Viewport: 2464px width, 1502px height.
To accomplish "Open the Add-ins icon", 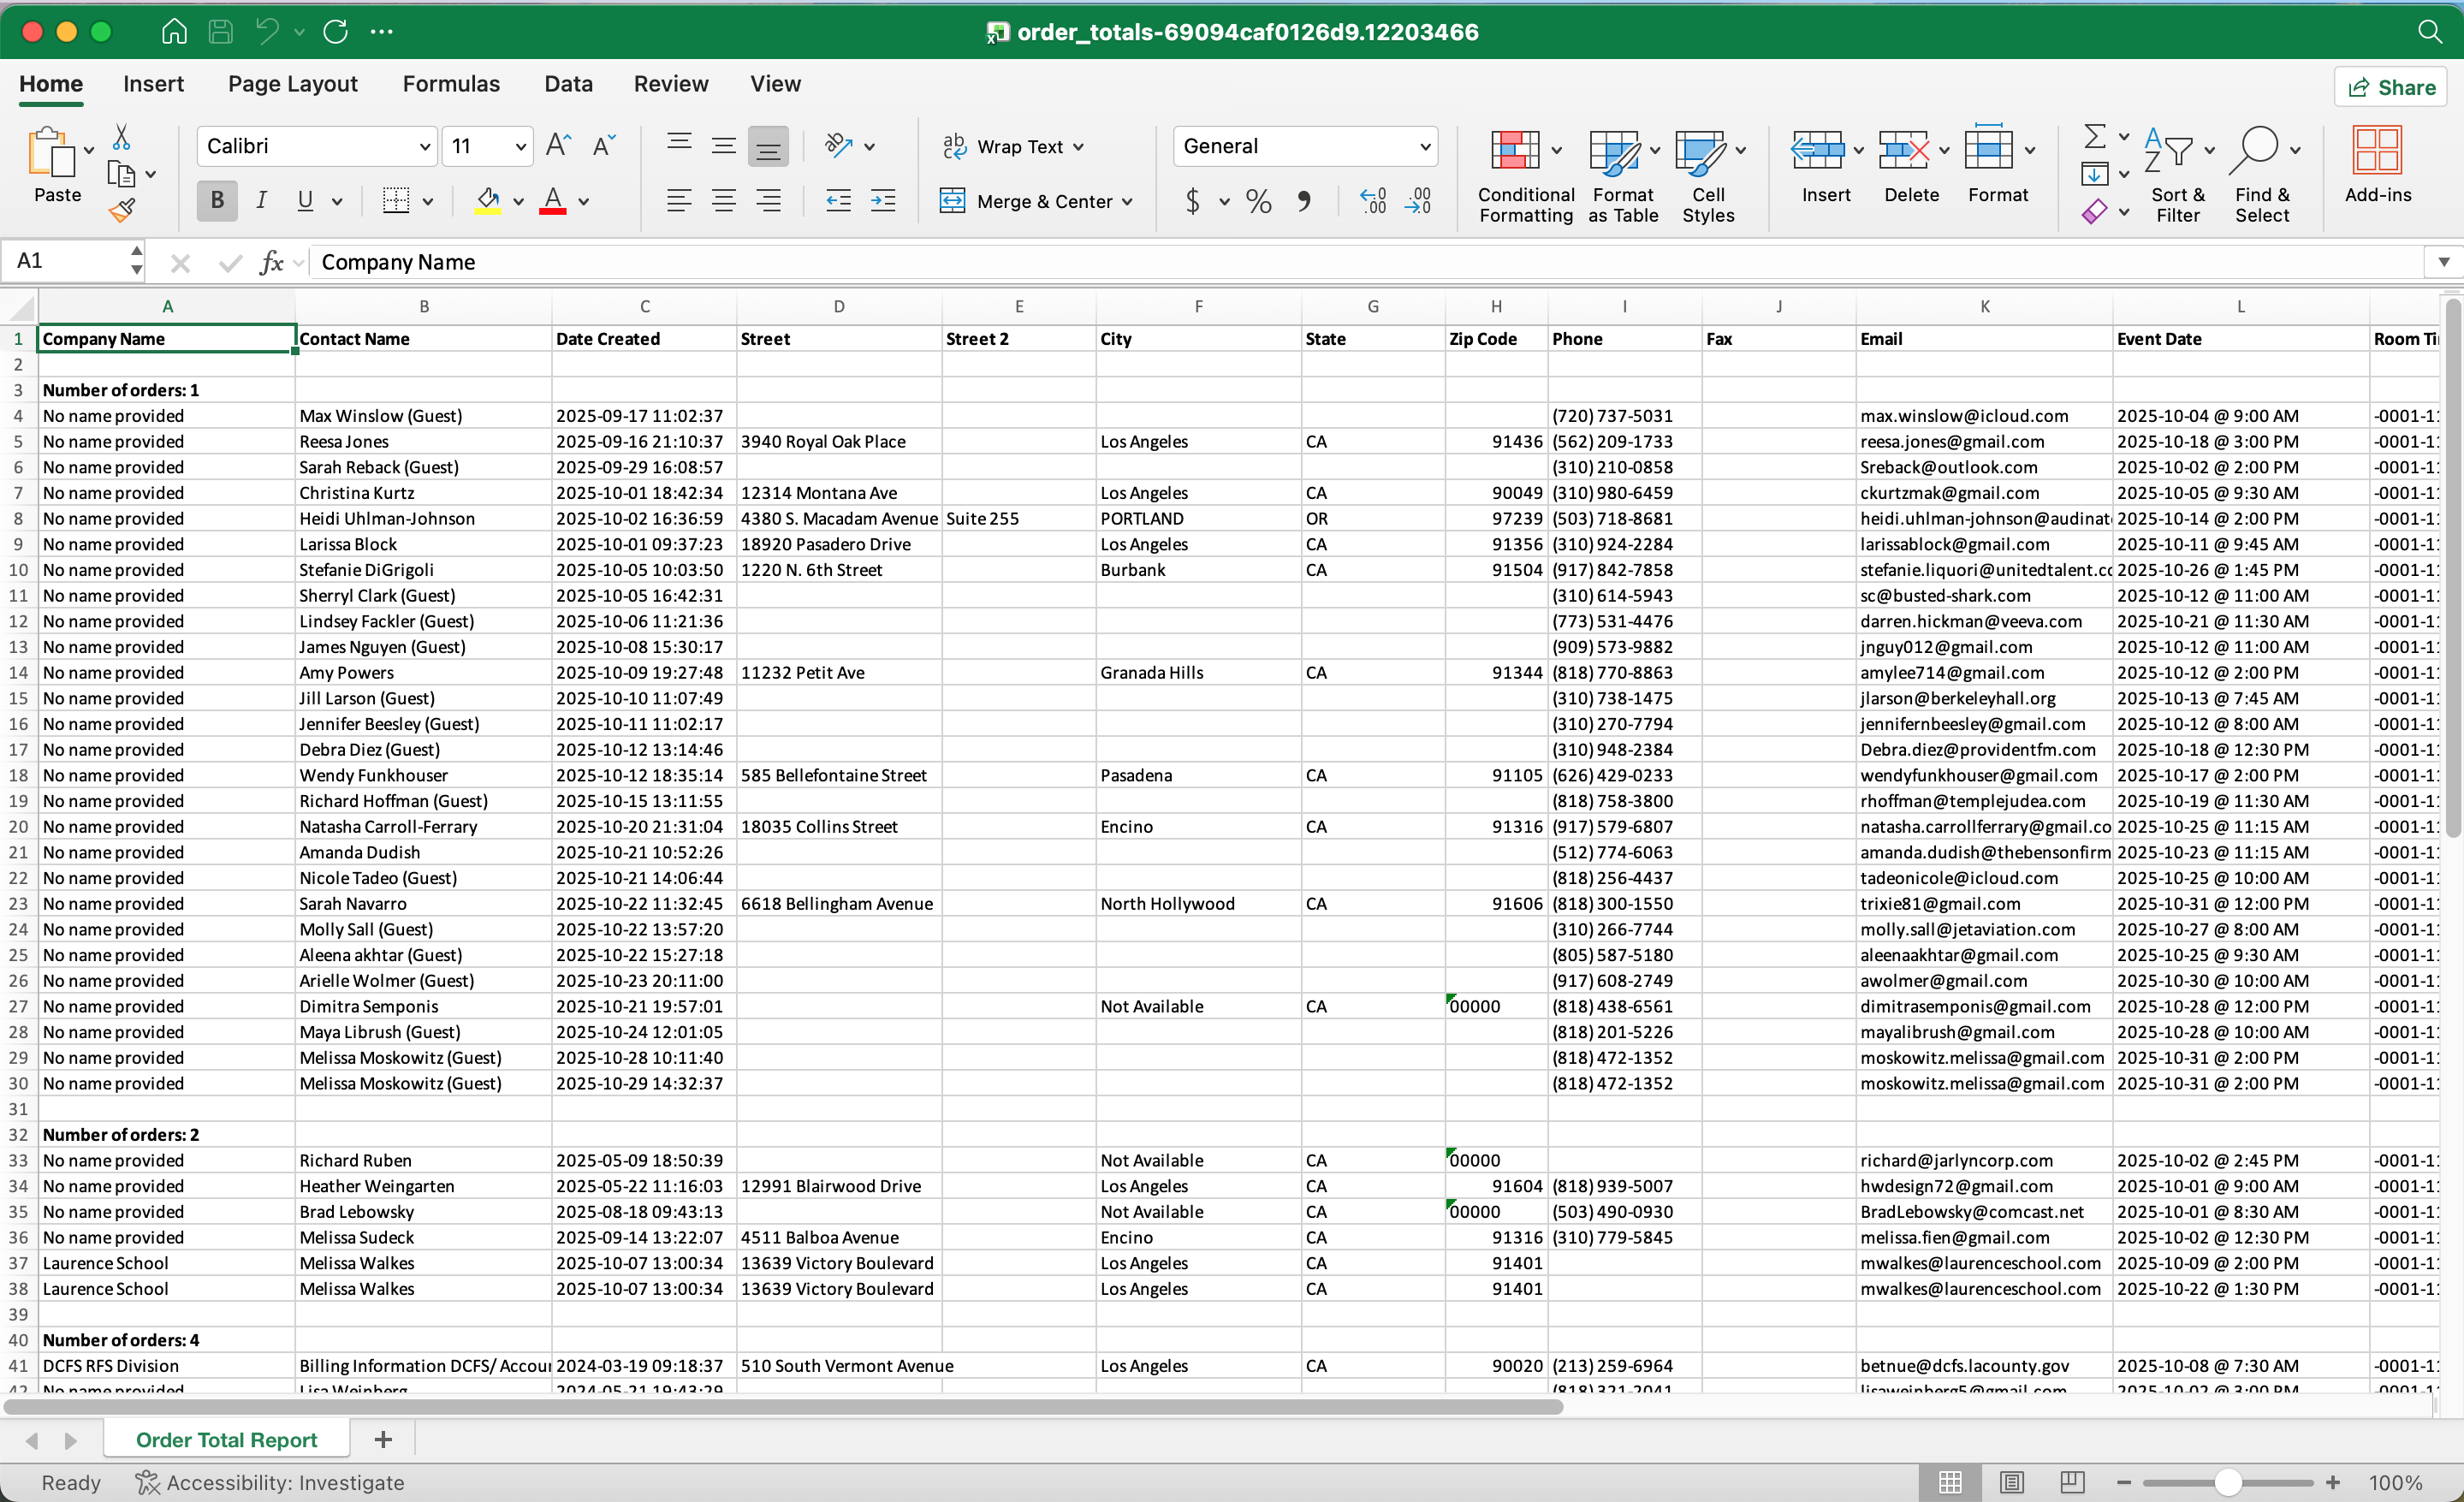I will [x=2377, y=150].
